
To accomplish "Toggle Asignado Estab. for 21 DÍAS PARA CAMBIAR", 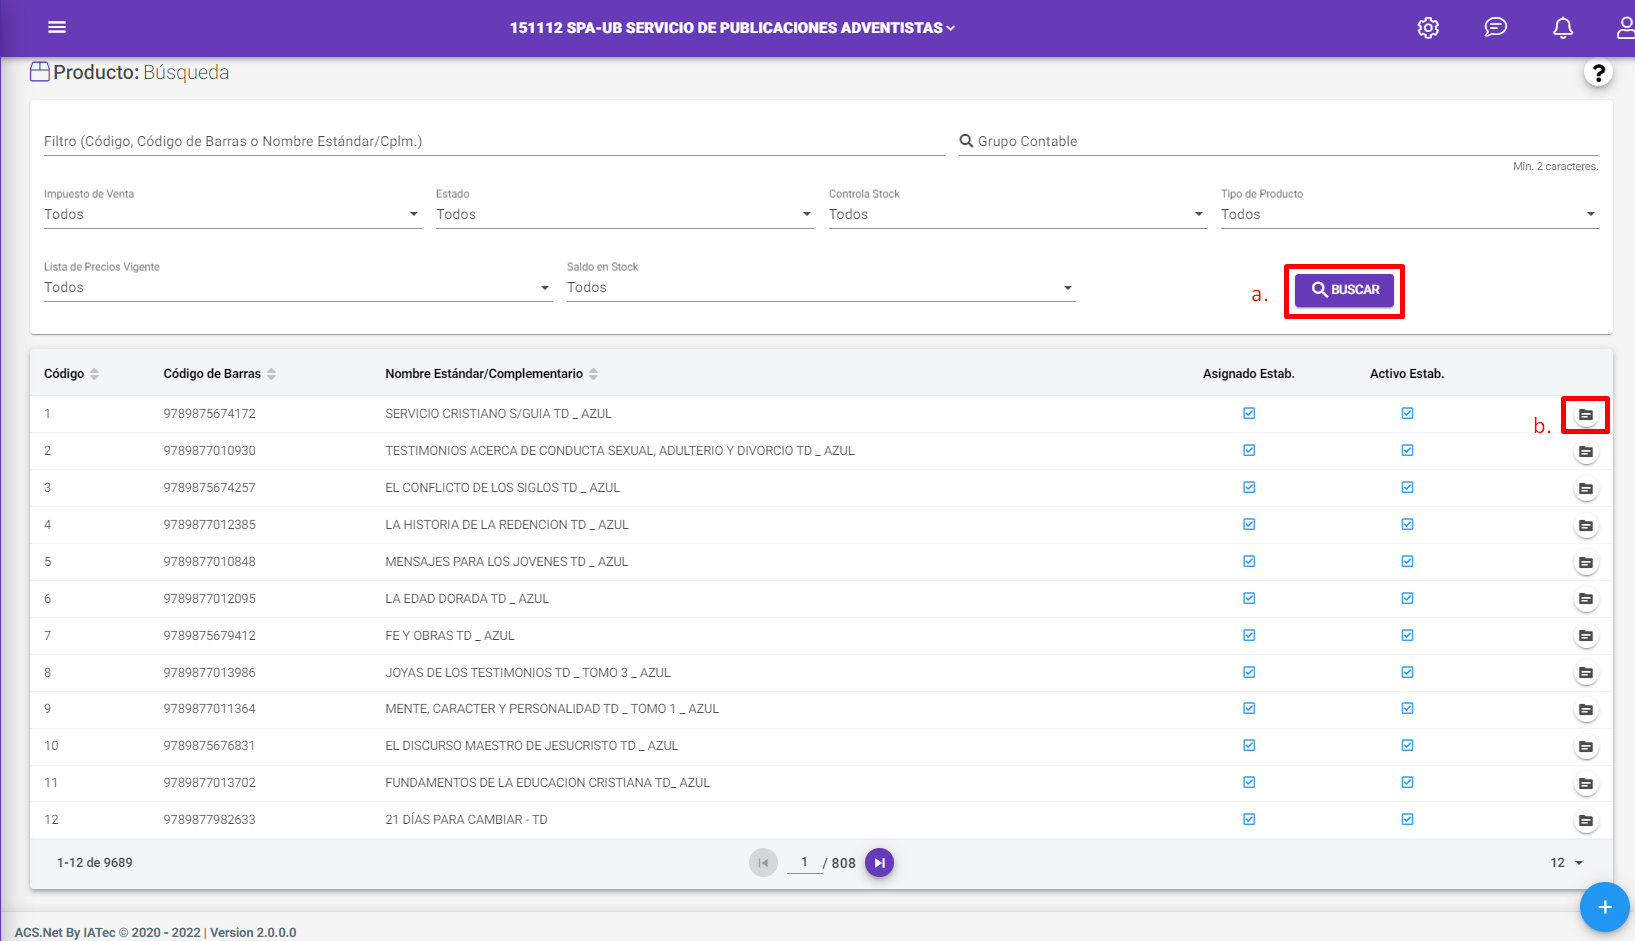I will (1249, 819).
